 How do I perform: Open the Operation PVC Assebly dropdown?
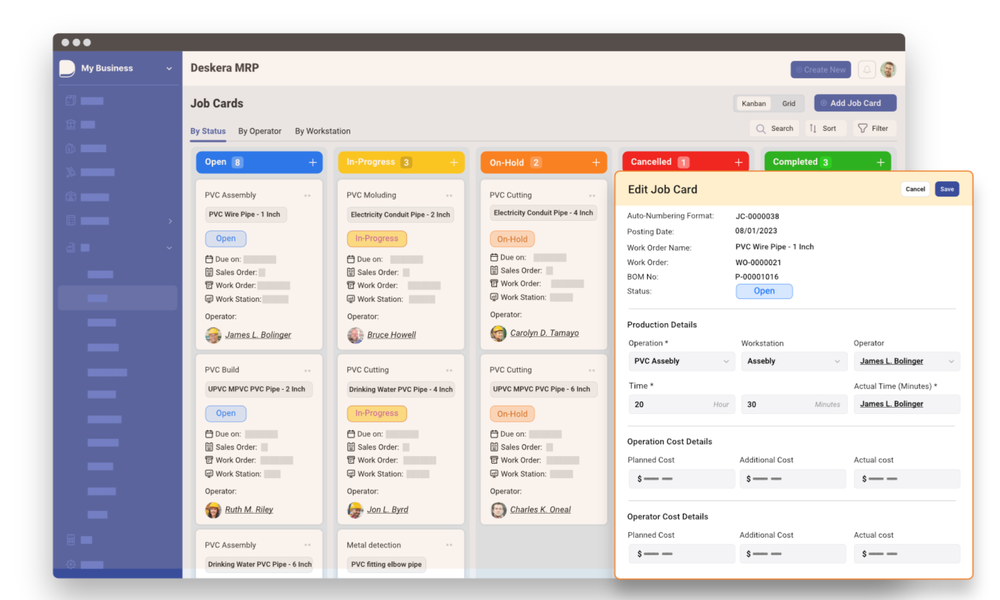pos(681,362)
